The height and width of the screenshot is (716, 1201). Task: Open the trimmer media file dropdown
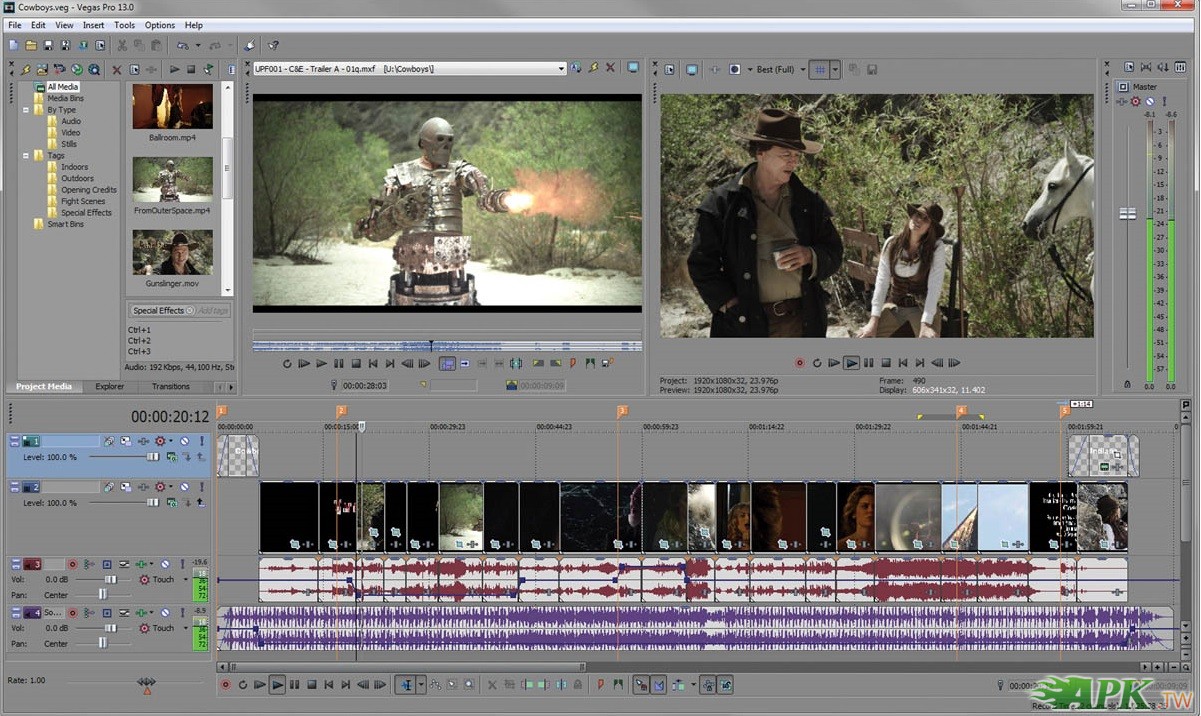coord(560,68)
